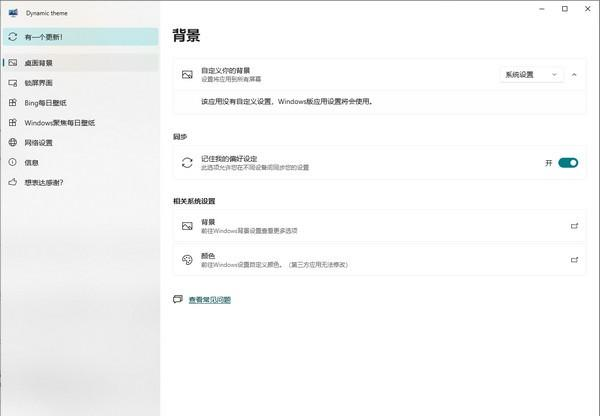Image resolution: width=600 pixels, height=416 pixels.
Task: Collapse the 自定义你的背景 card chevron
Action: [x=574, y=75]
